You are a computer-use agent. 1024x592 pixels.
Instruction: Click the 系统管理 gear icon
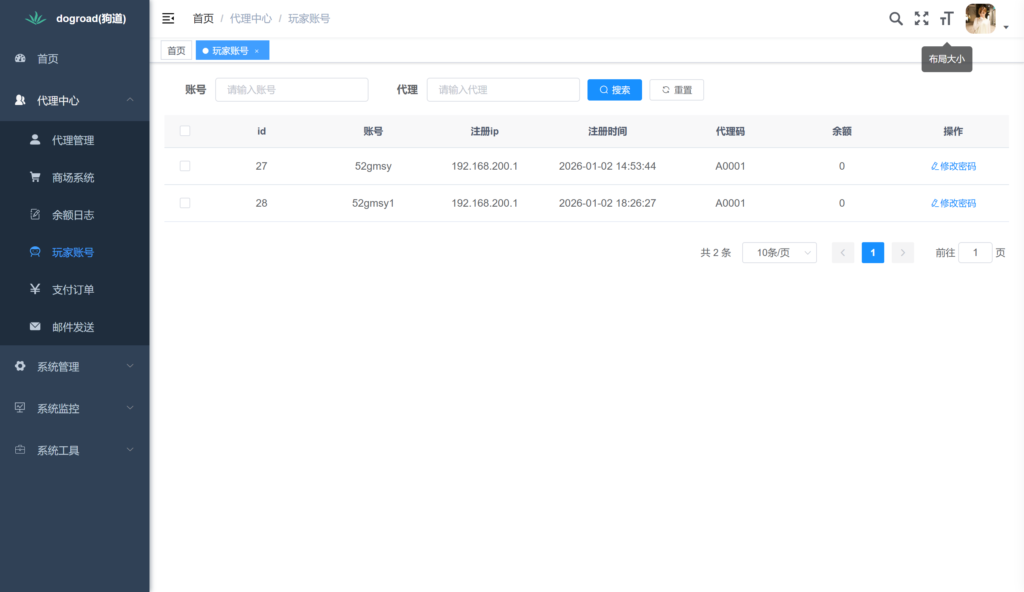tap(20, 366)
